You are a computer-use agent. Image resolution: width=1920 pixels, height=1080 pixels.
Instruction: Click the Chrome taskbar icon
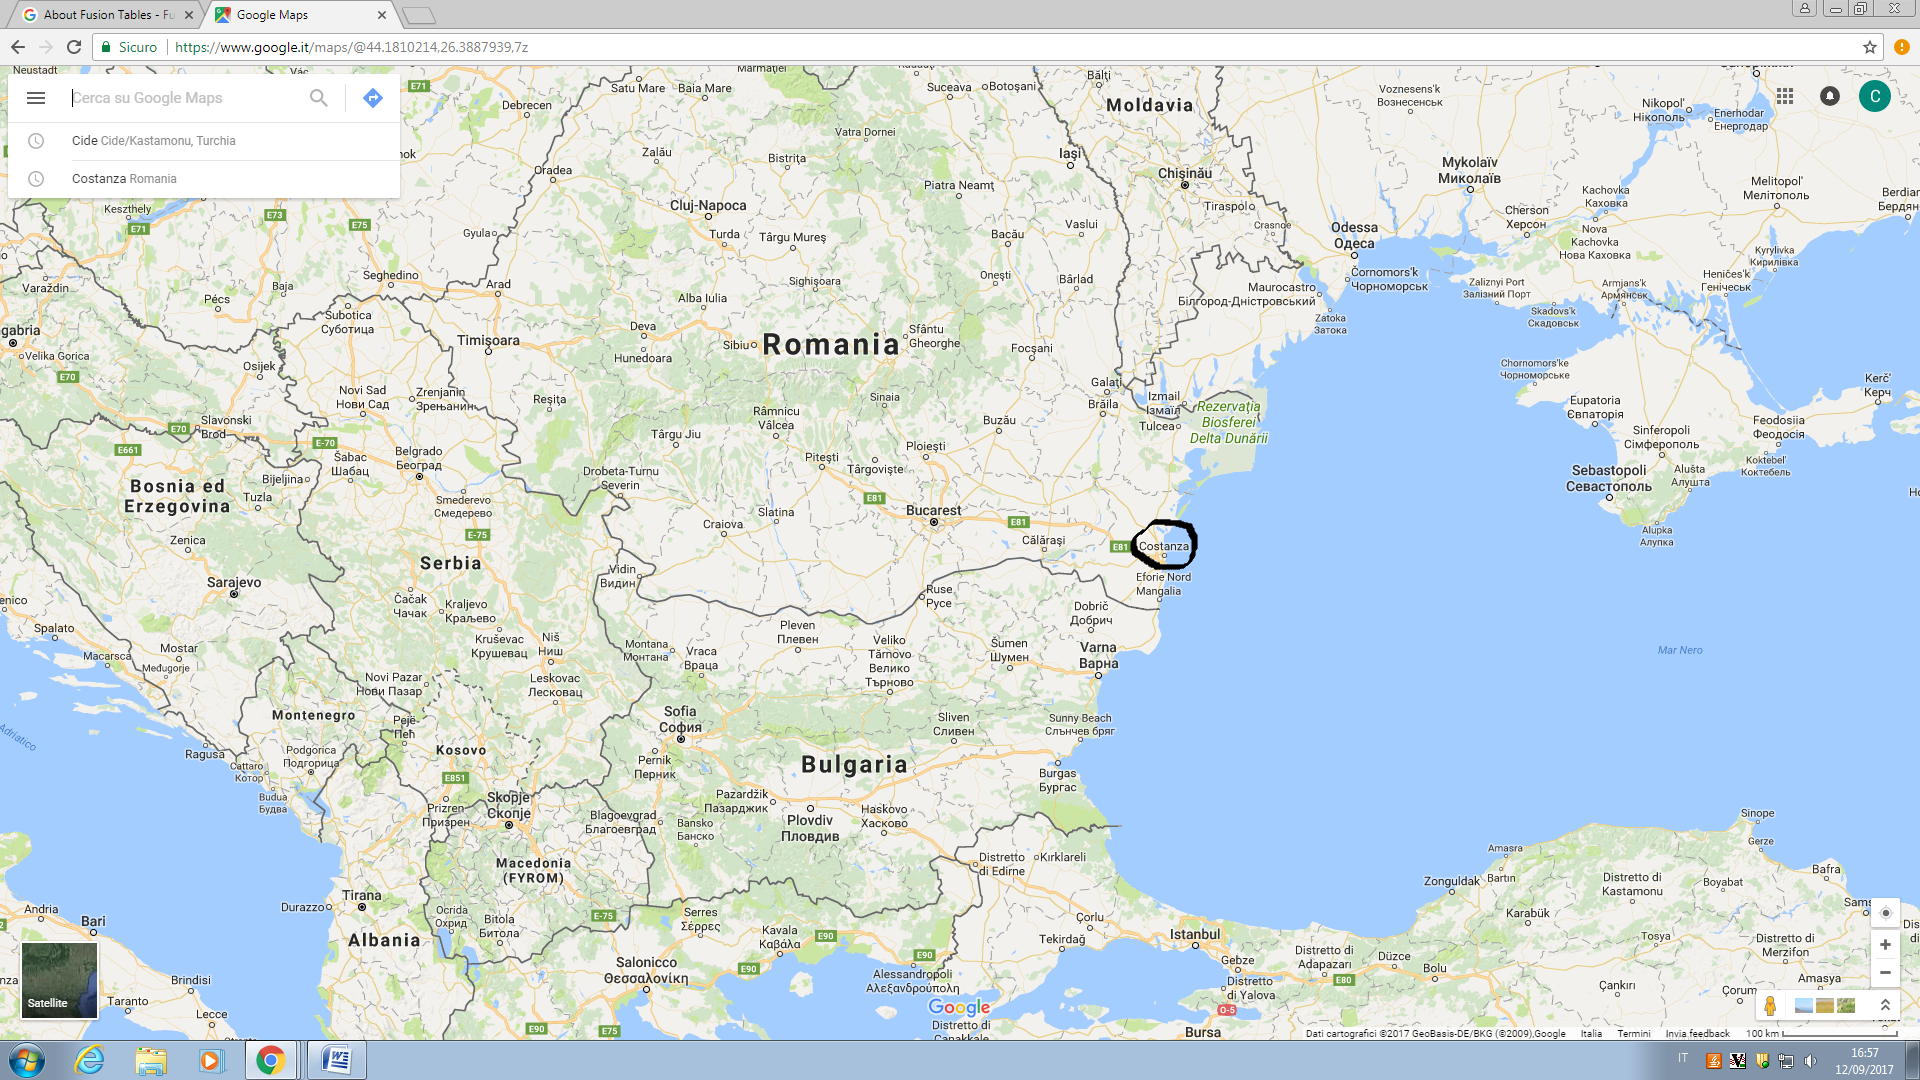270,1060
